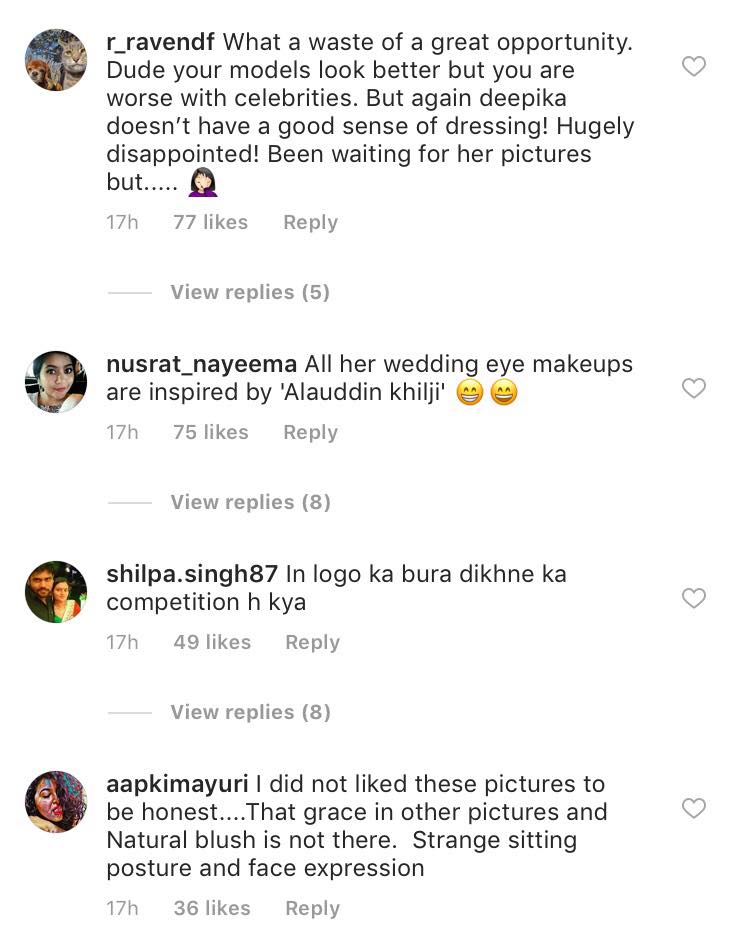Open r_ravendf's profile picture
This screenshot has width=750, height=947.
(56, 60)
